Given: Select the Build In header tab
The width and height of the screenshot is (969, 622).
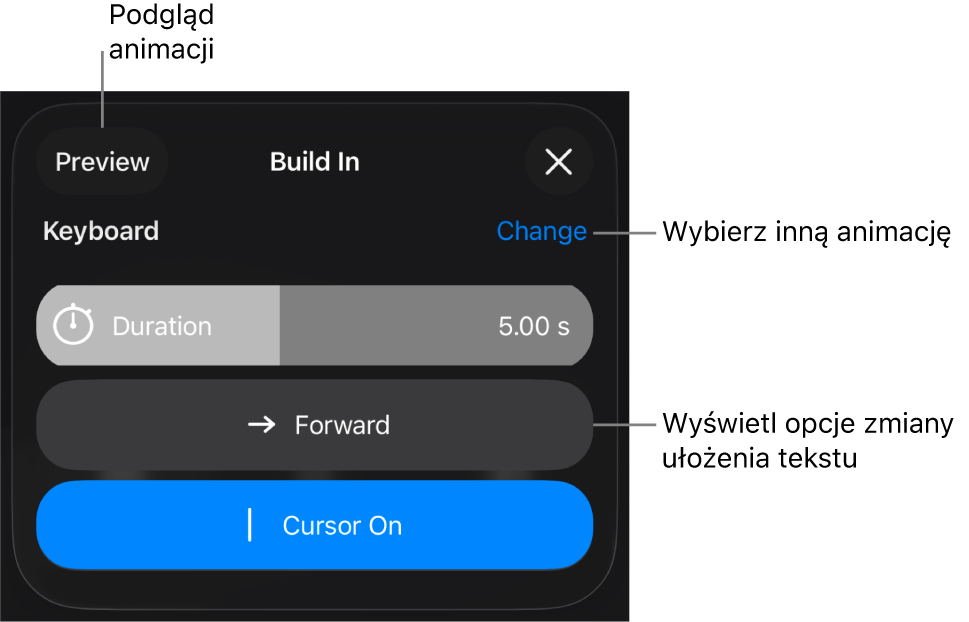Looking at the screenshot, I should 314,162.
